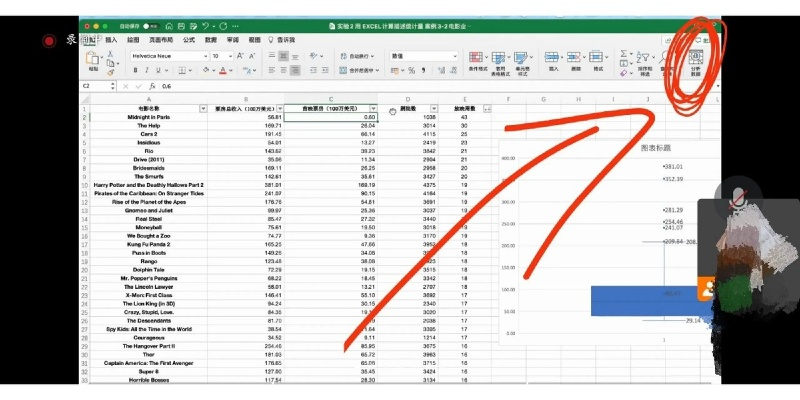
Task: Click the Fill Color bucket icon
Action: pos(205,70)
